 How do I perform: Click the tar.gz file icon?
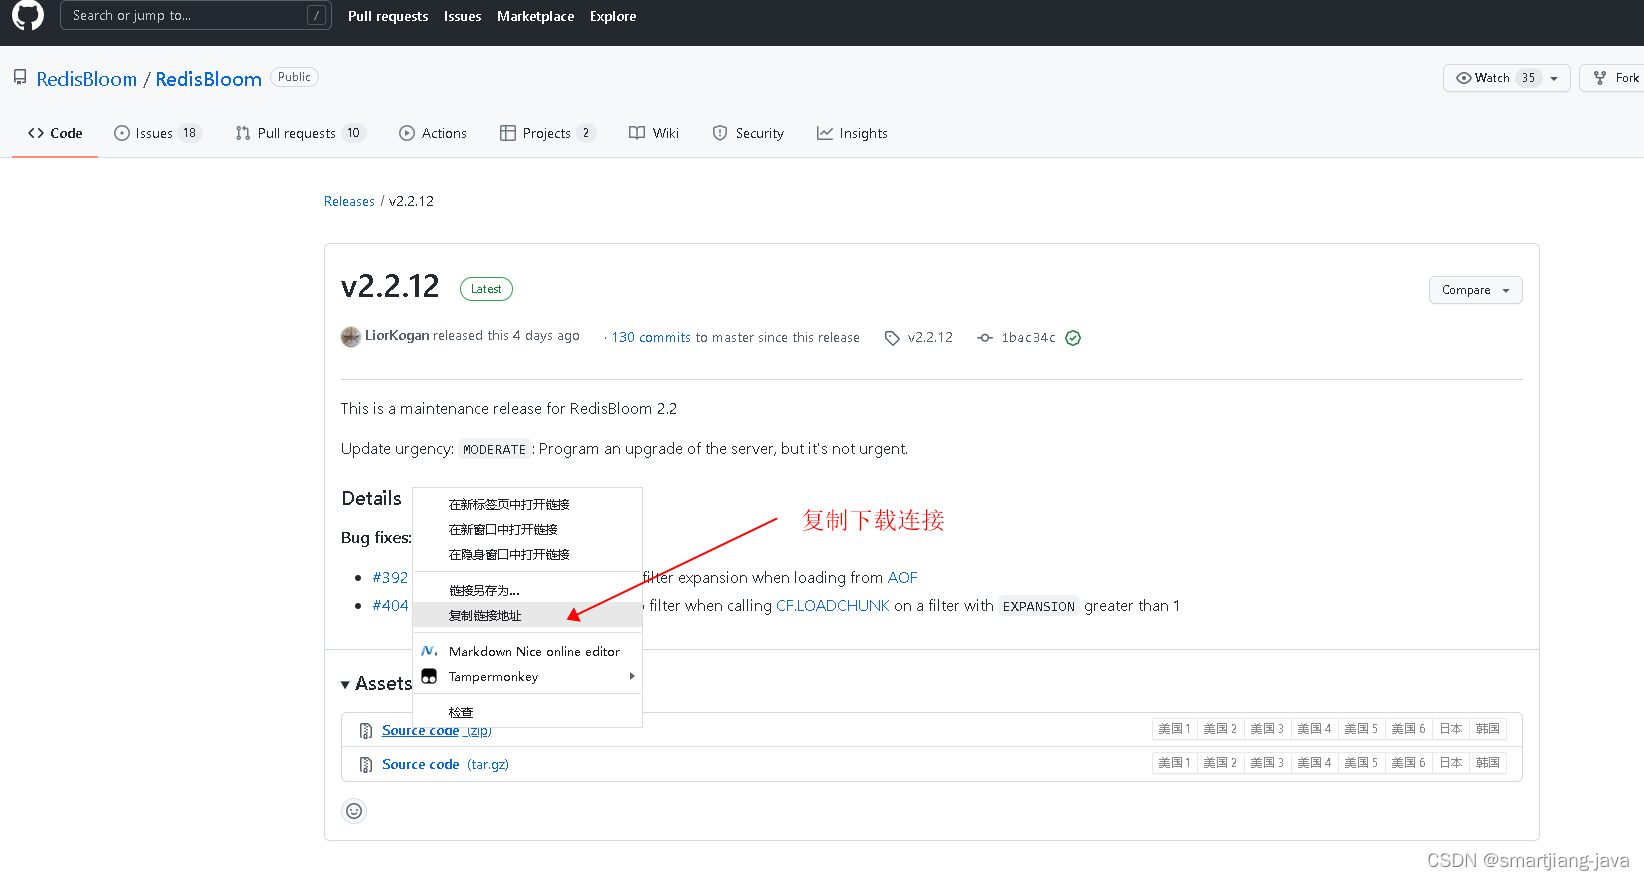pyautogui.click(x=366, y=765)
